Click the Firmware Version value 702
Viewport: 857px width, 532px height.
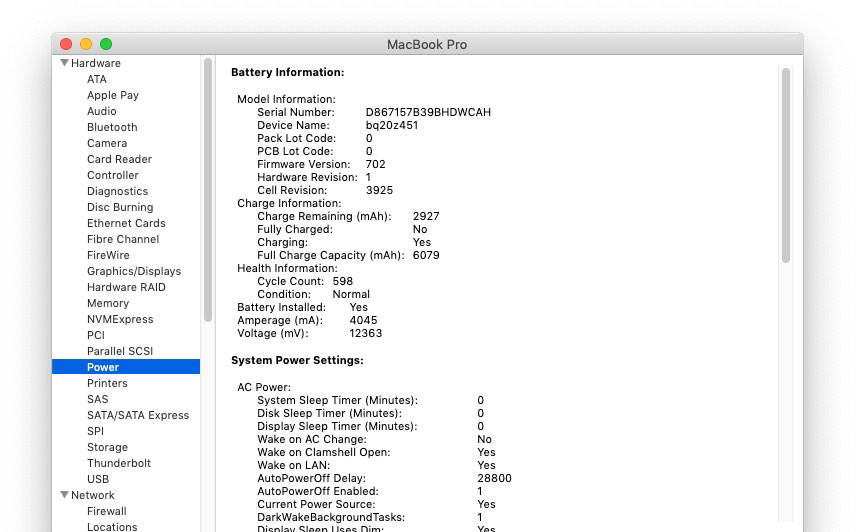pyautogui.click(x=375, y=164)
